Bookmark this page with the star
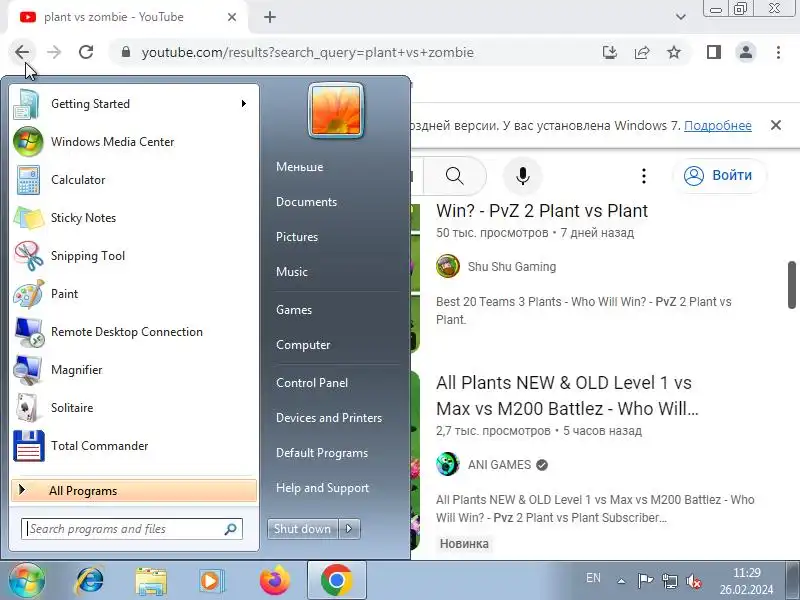800x600 pixels. (674, 52)
